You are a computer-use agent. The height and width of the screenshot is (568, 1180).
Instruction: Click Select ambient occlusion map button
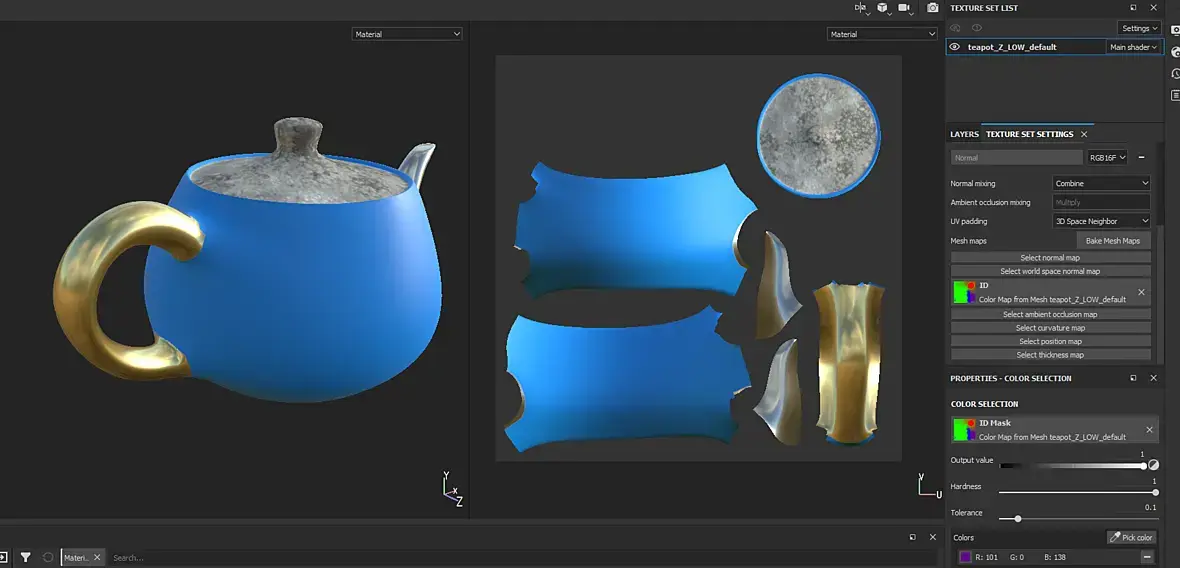point(1051,314)
